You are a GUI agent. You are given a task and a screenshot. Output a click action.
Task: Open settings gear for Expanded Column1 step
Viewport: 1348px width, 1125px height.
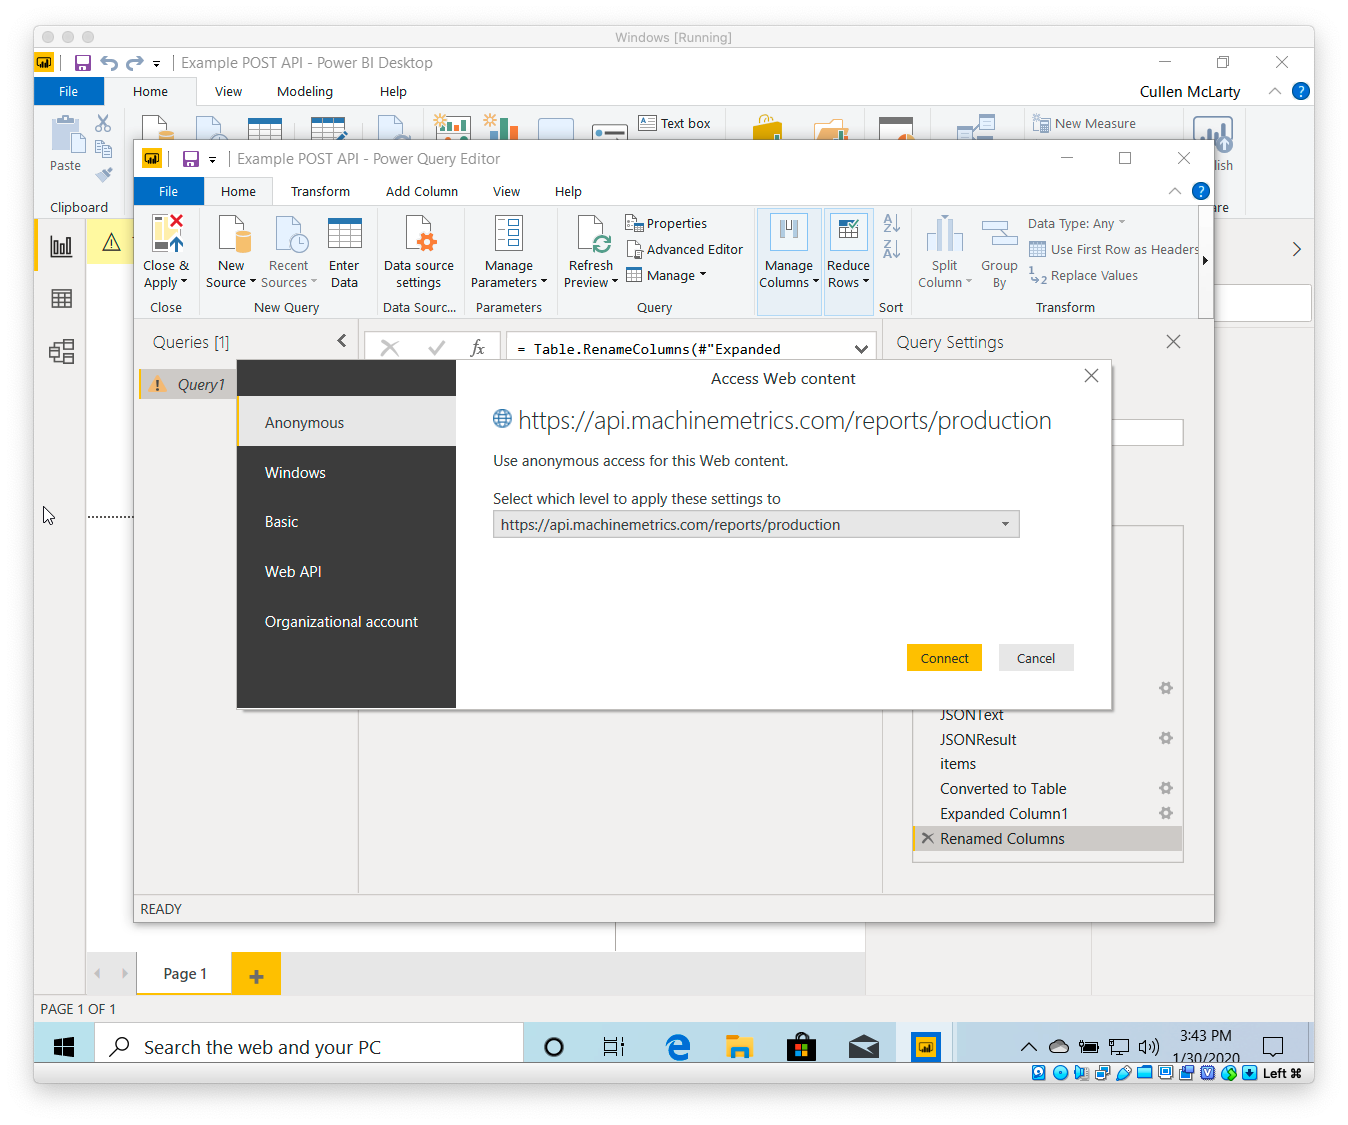(1165, 813)
